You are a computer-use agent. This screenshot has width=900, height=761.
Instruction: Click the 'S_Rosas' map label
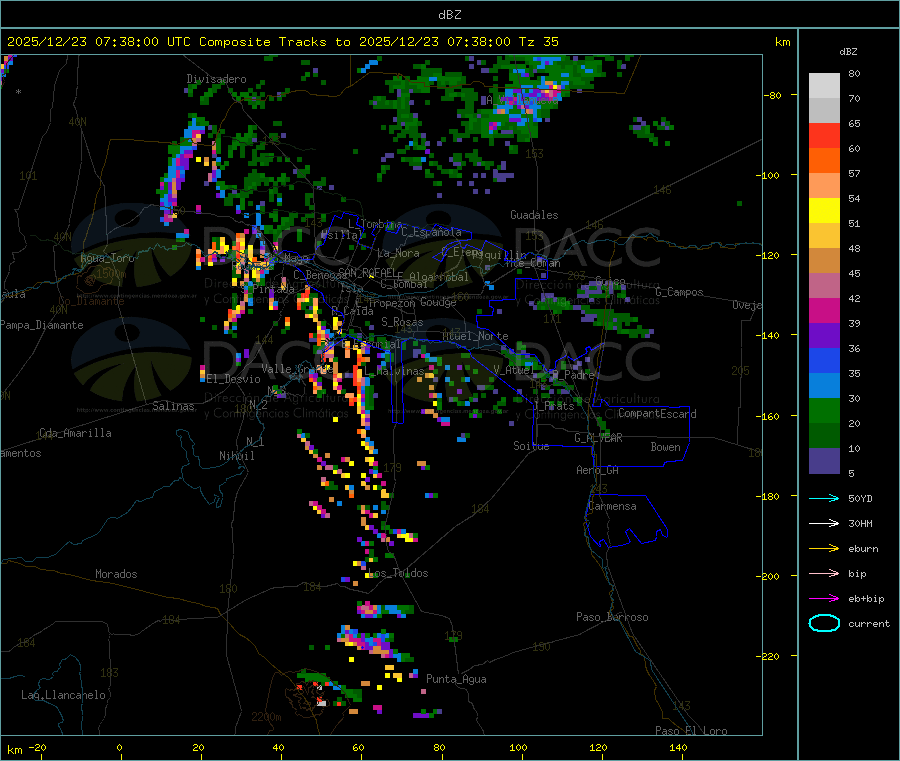[402, 322]
